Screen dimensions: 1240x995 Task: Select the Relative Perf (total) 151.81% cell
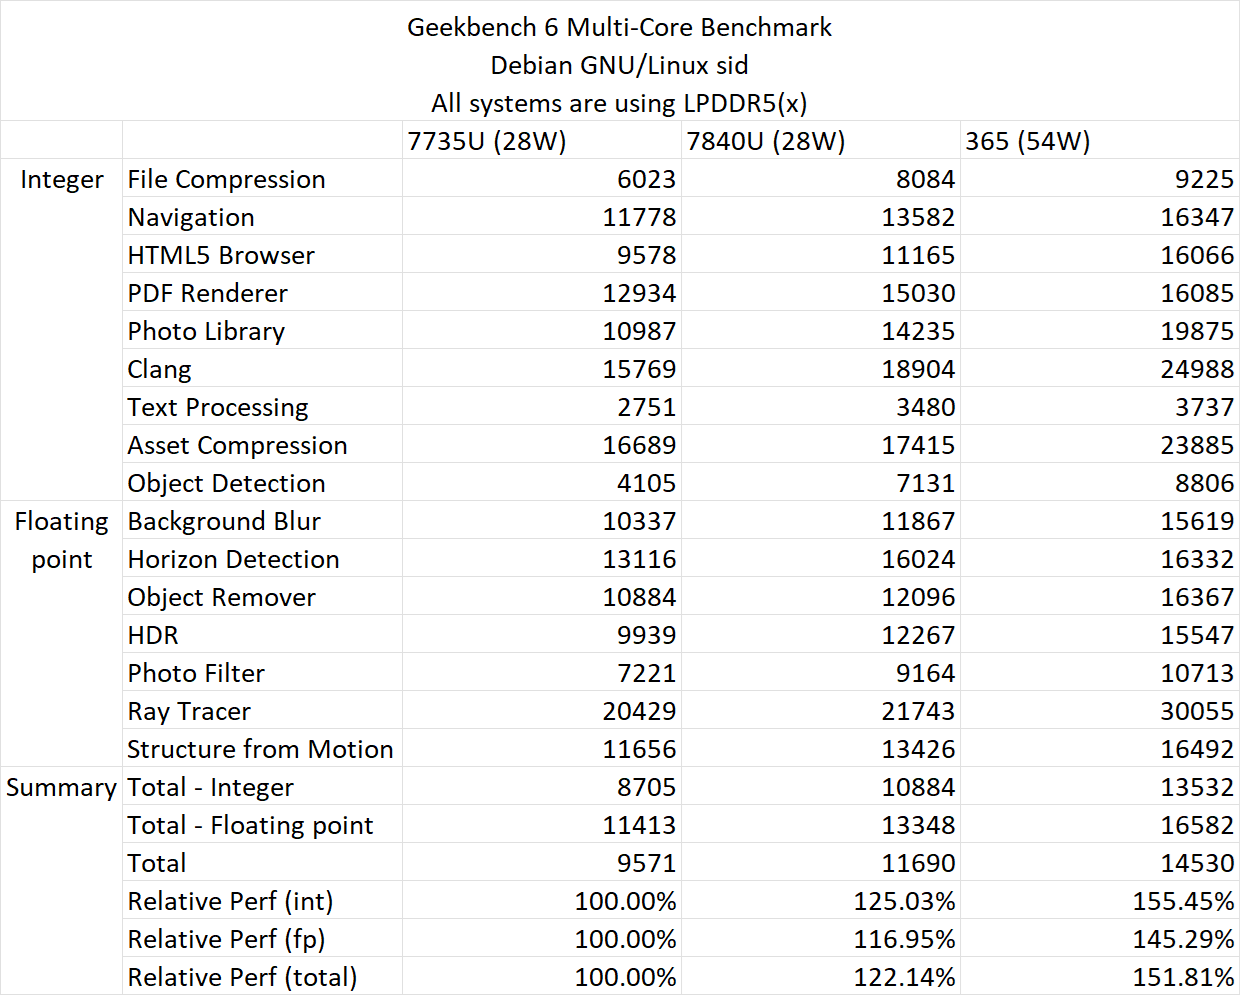click(1183, 978)
